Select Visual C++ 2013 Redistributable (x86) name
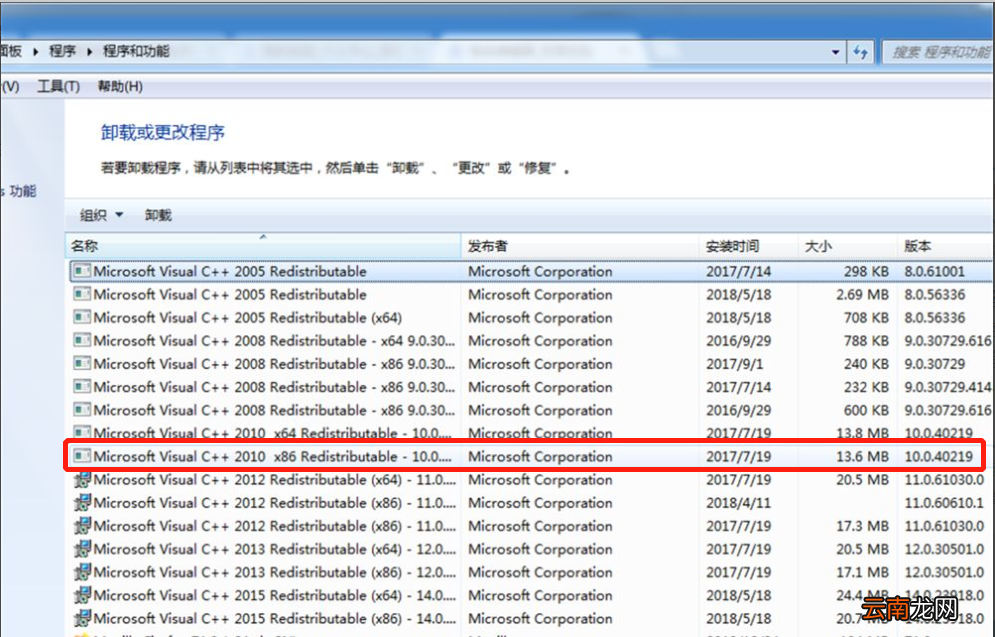Screen dimensions: 995x637 tap(274, 572)
